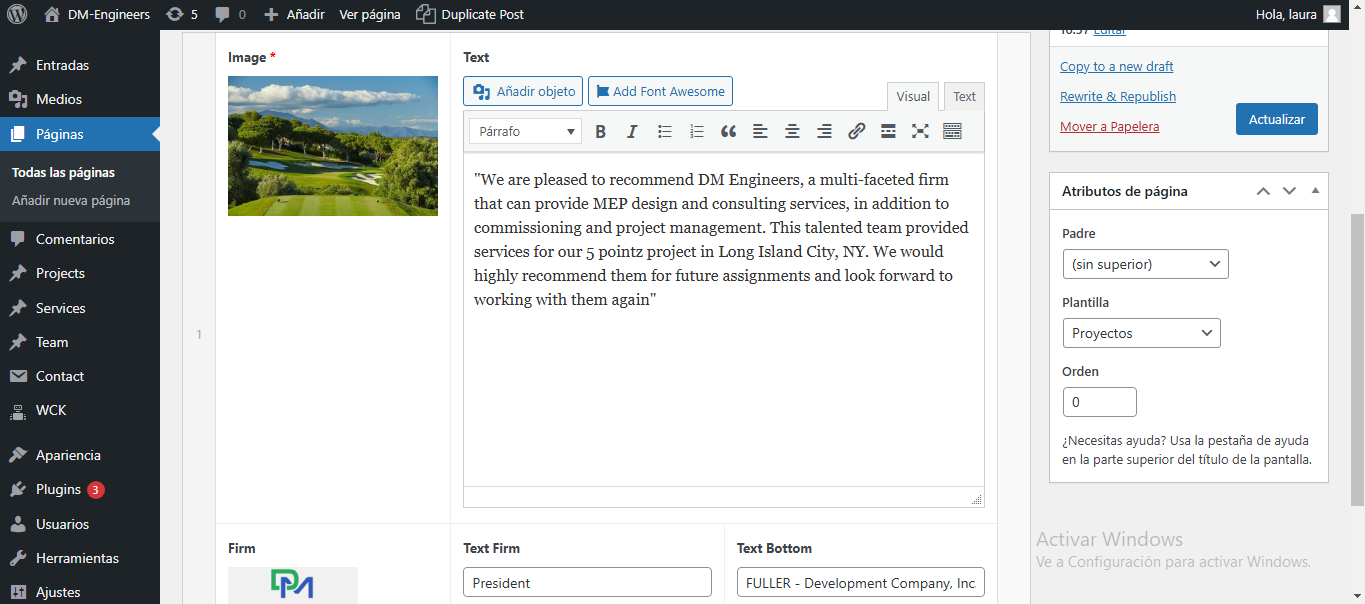Viewport: 1365px width, 604px height.
Task: Open Plugins in sidebar menu
Action: (x=80, y=489)
